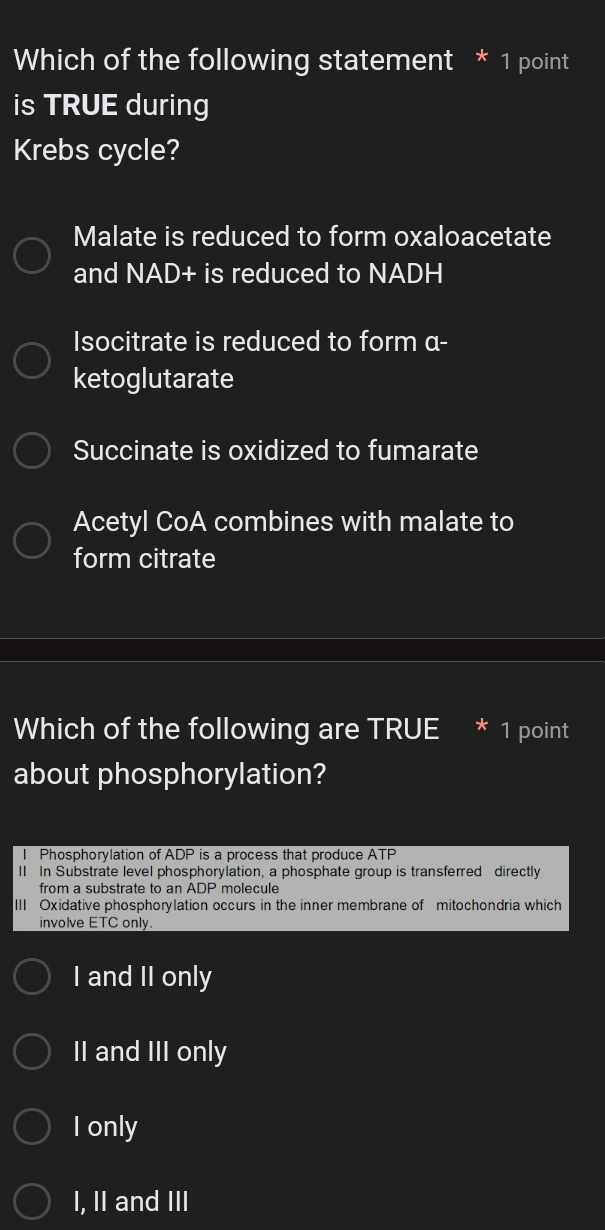This screenshot has height=1230, width=605.
Task: Click the required asterisk on second question
Action: 480,729
